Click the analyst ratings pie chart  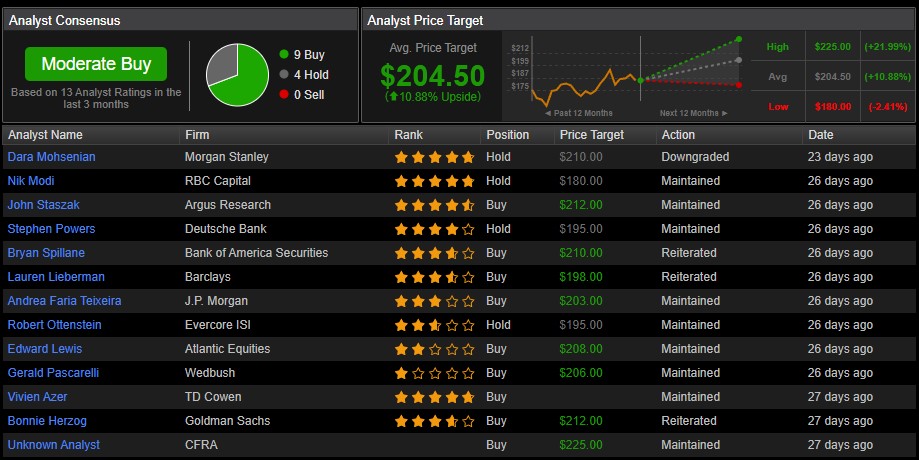tap(237, 74)
